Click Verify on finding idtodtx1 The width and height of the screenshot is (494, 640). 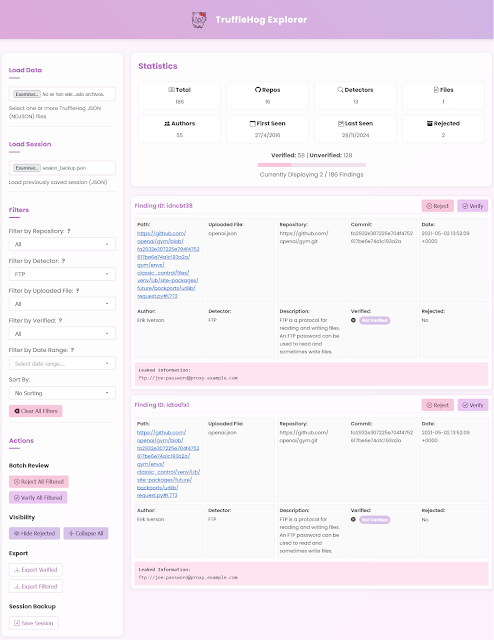473,405
